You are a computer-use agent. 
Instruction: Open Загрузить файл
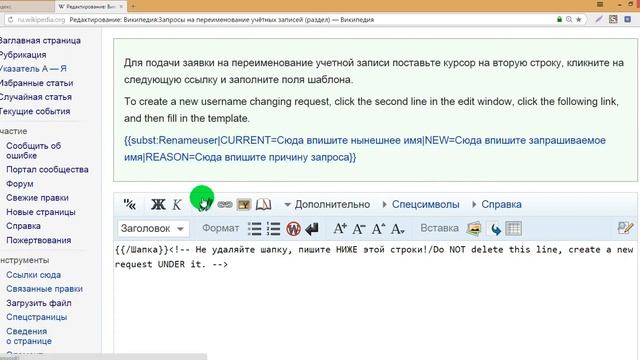tap(39, 303)
